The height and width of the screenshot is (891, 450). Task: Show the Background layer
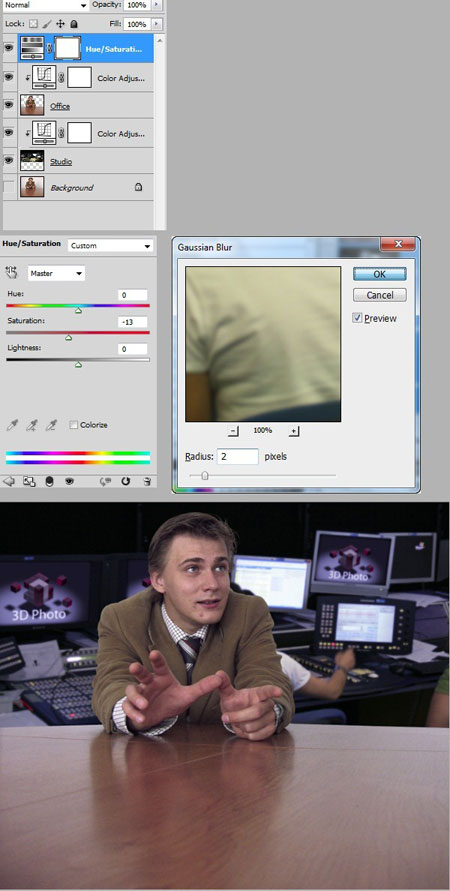[x=9, y=187]
